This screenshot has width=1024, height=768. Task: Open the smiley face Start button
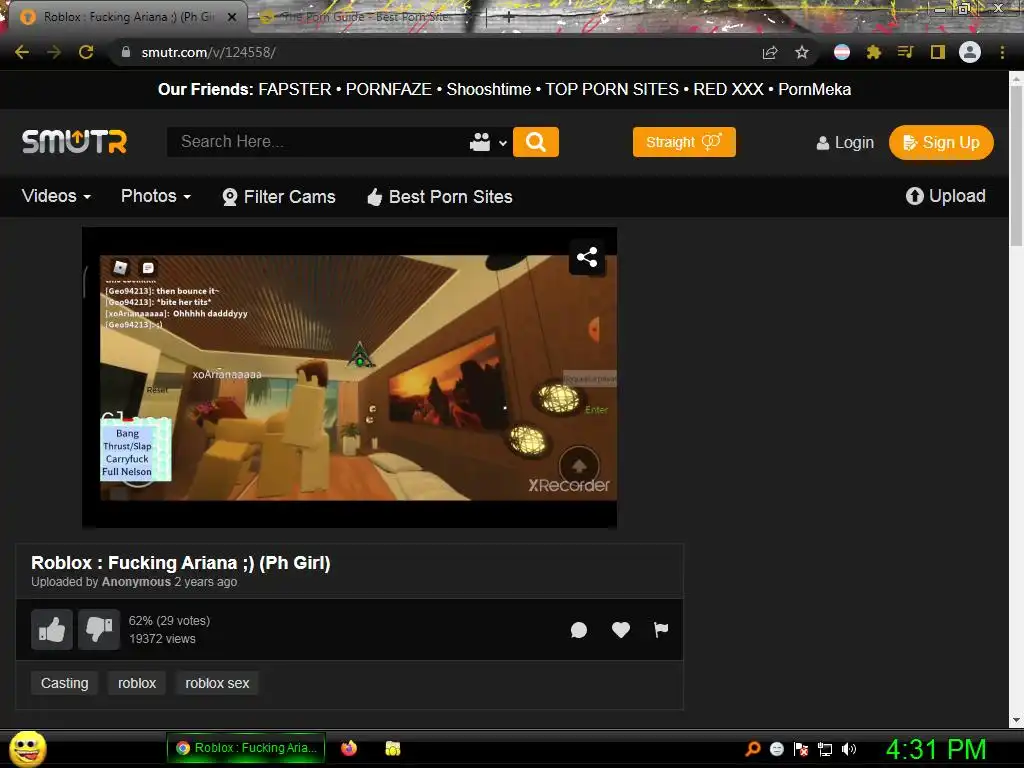27,748
